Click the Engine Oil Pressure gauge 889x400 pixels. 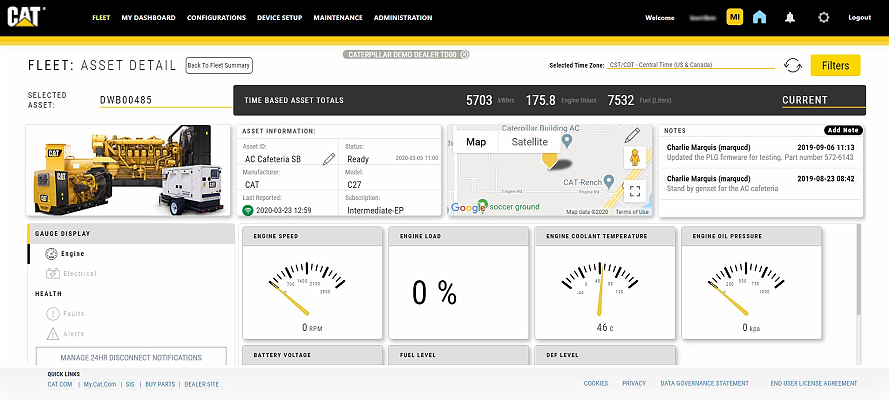pos(751,283)
